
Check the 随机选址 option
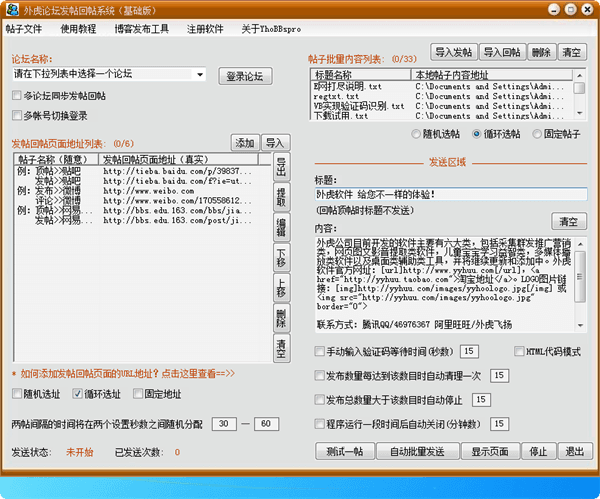point(17,394)
